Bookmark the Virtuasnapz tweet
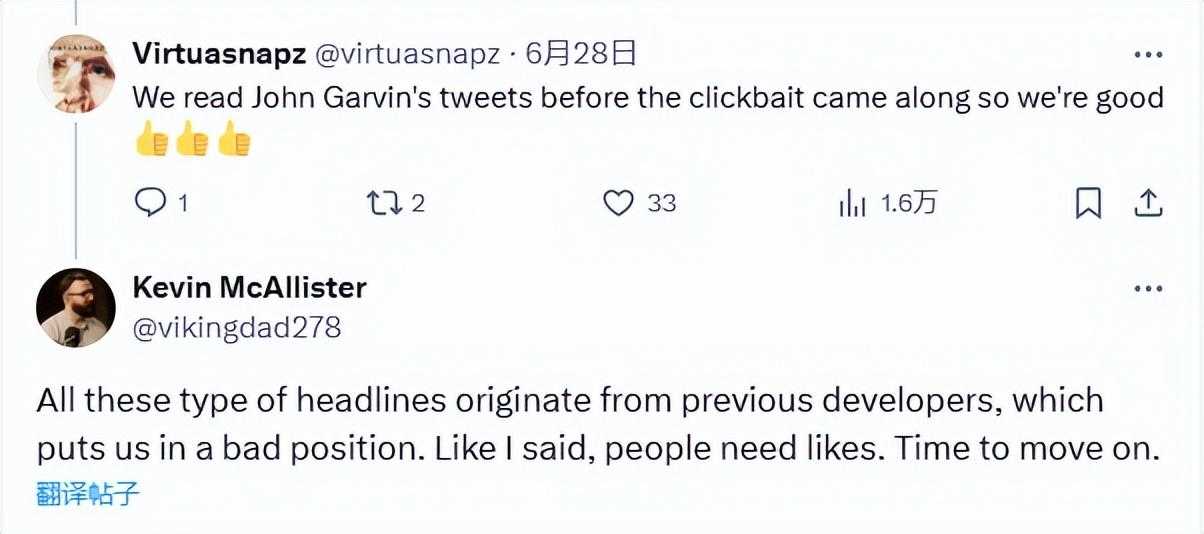This screenshot has width=1204, height=534. [1088, 204]
